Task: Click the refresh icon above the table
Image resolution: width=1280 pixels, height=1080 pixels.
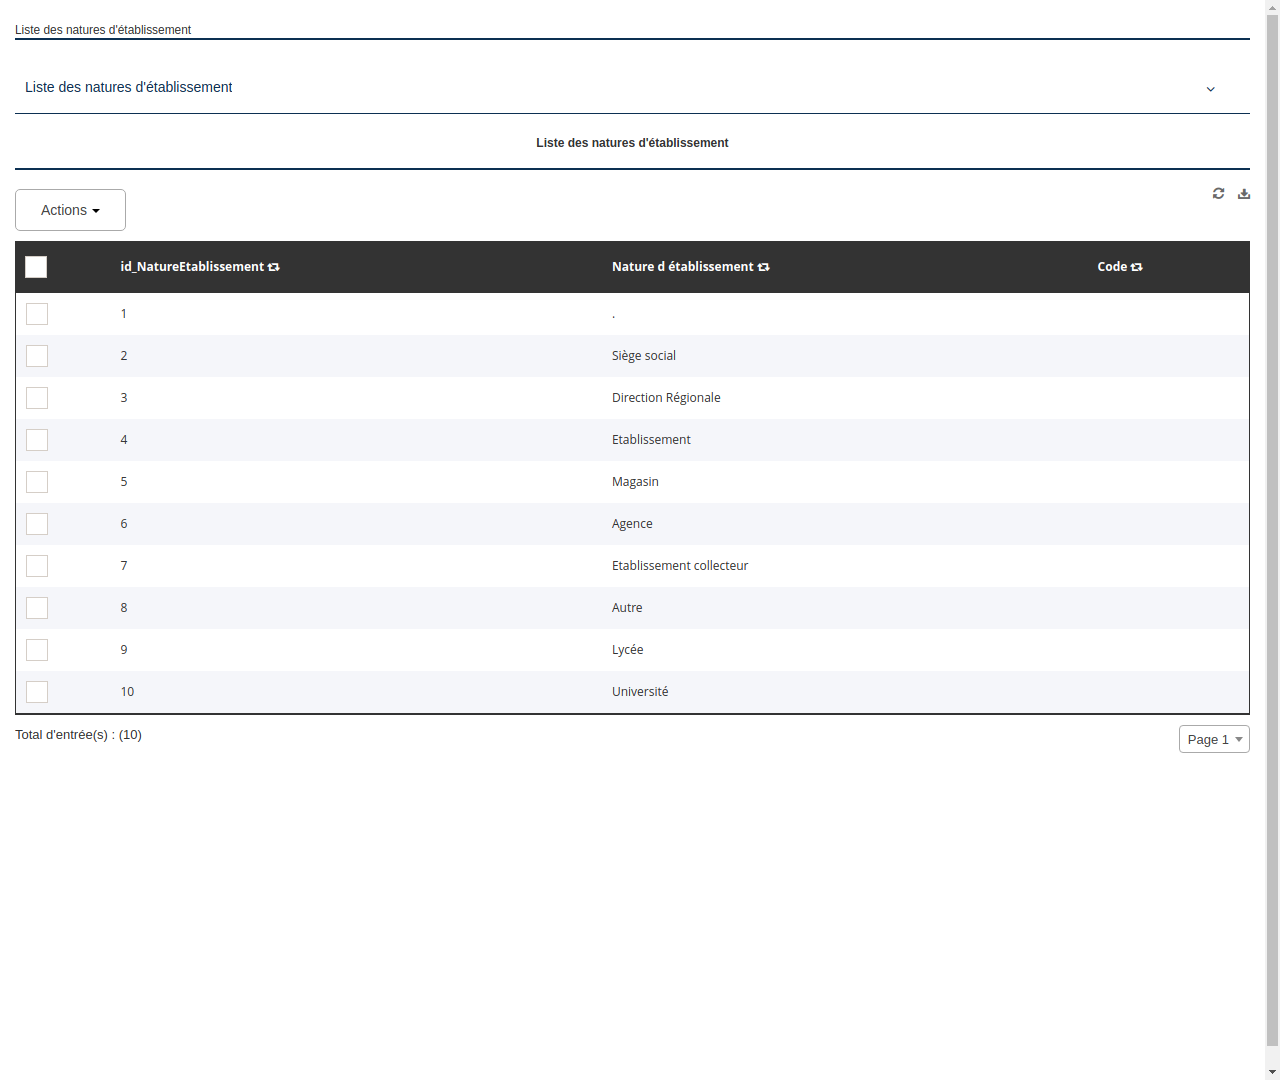Action: [x=1218, y=193]
